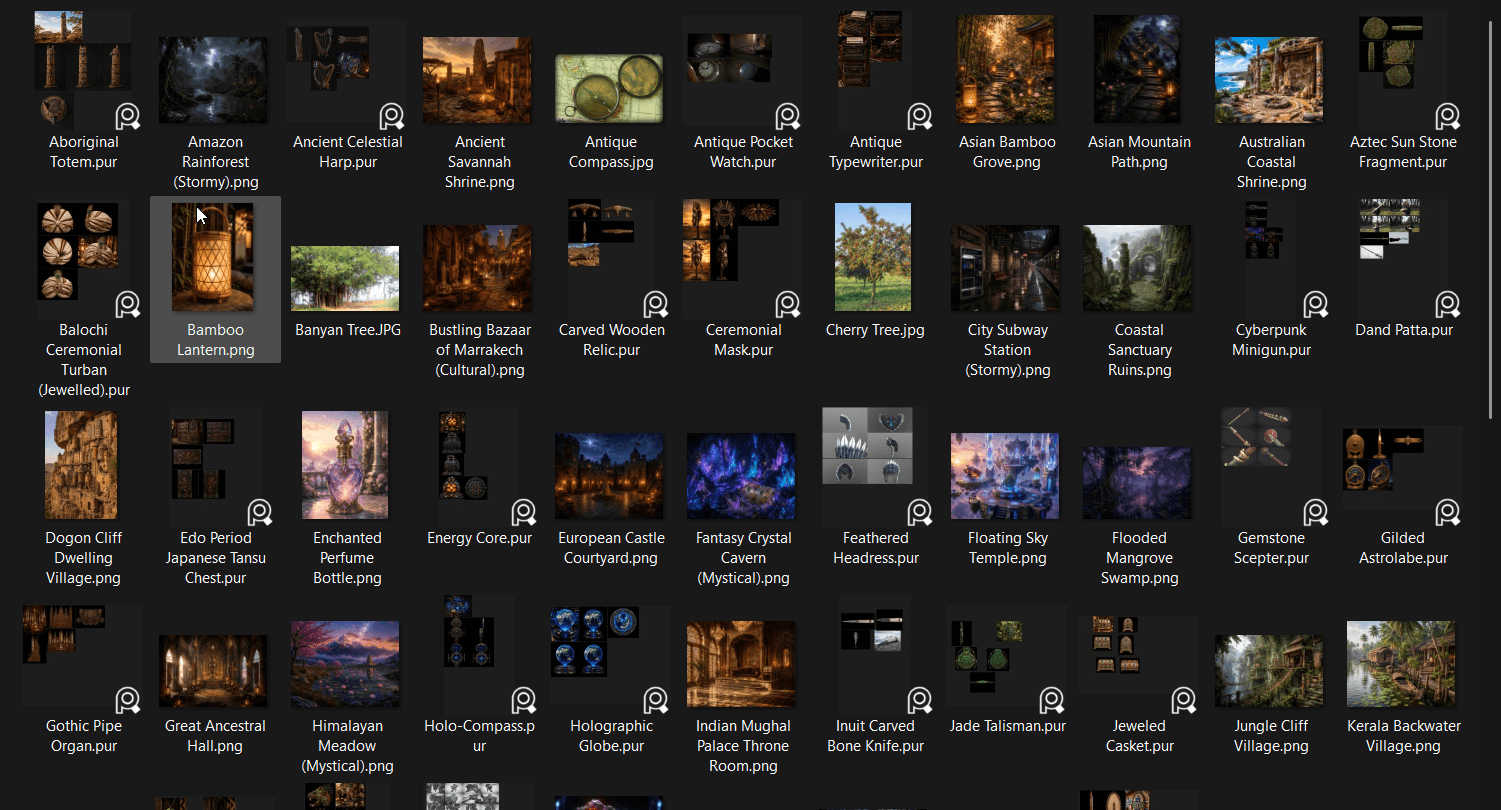Select the Gothic Pipe Organ.pur icon
Screen dimensions: 1501x810
click(83, 659)
